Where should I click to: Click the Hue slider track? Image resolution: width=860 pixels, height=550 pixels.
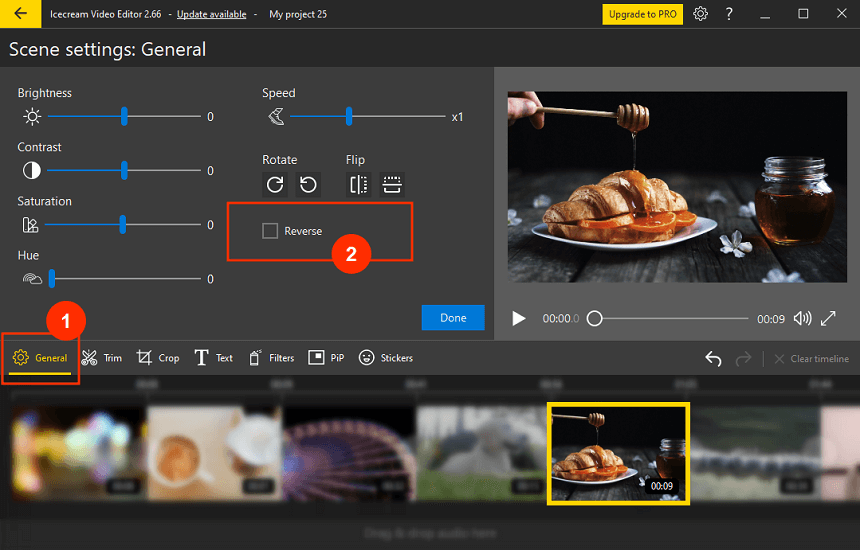pos(124,279)
